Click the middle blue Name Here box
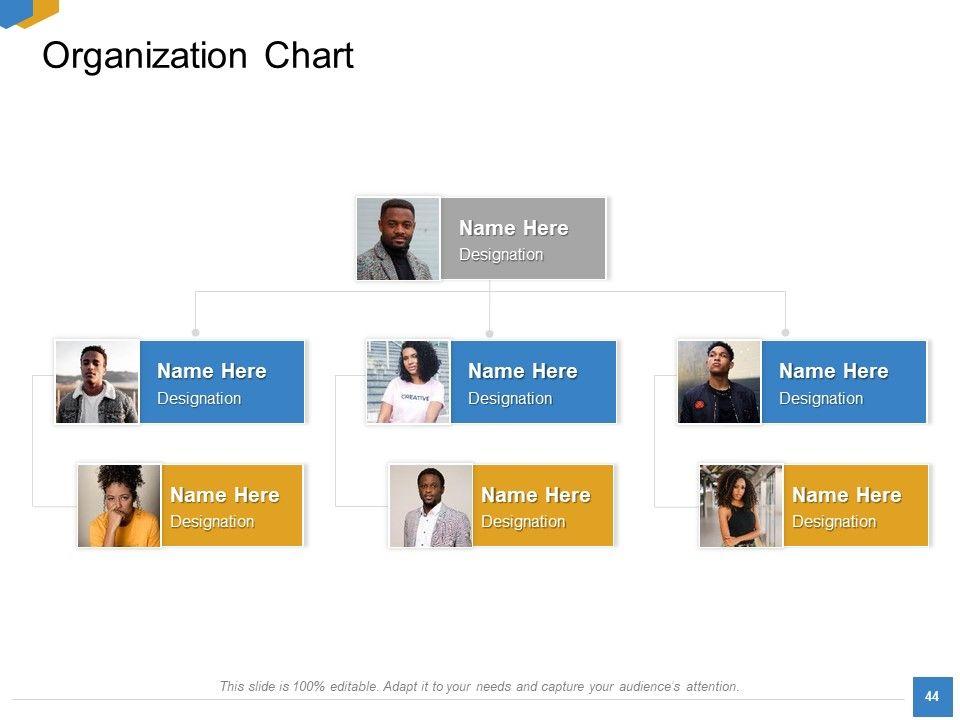Image resolution: width=960 pixels, height=720 pixels. point(532,381)
